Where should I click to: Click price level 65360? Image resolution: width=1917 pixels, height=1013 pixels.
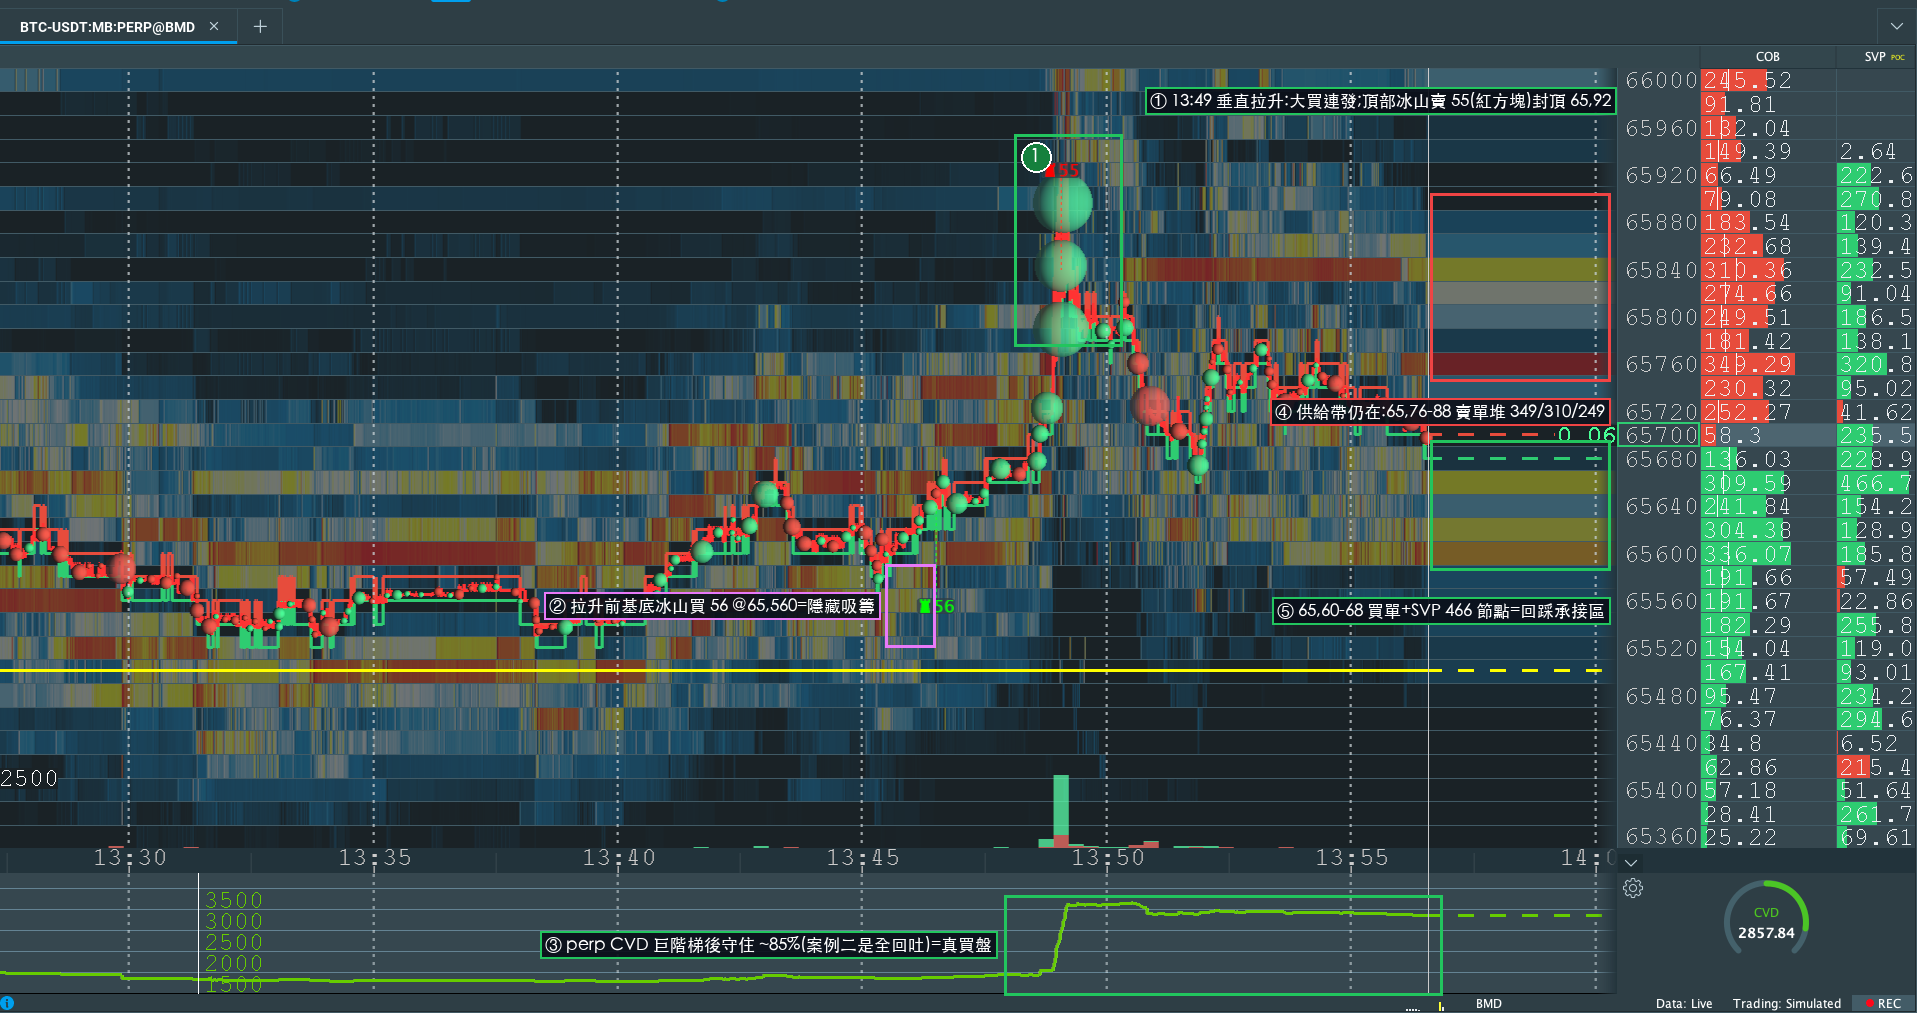(1661, 836)
